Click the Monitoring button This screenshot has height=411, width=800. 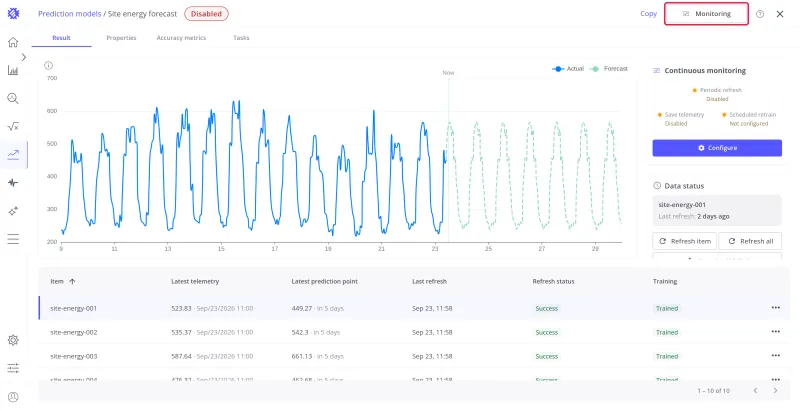707,14
